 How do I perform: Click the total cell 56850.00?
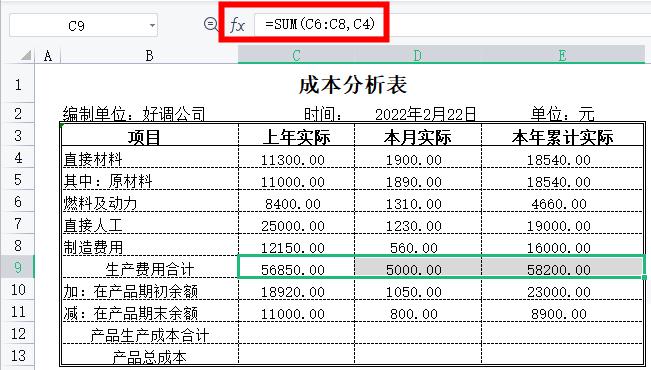[296, 267]
